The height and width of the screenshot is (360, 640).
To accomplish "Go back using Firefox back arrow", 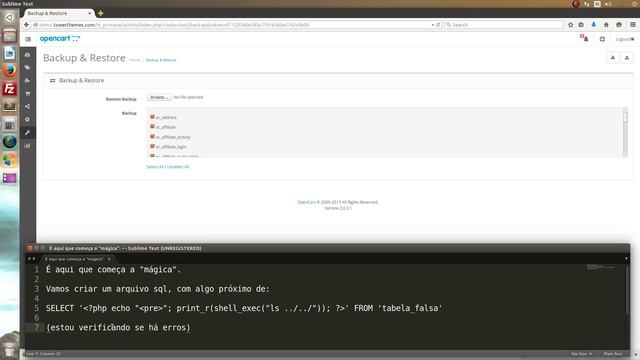I will (27, 25).
